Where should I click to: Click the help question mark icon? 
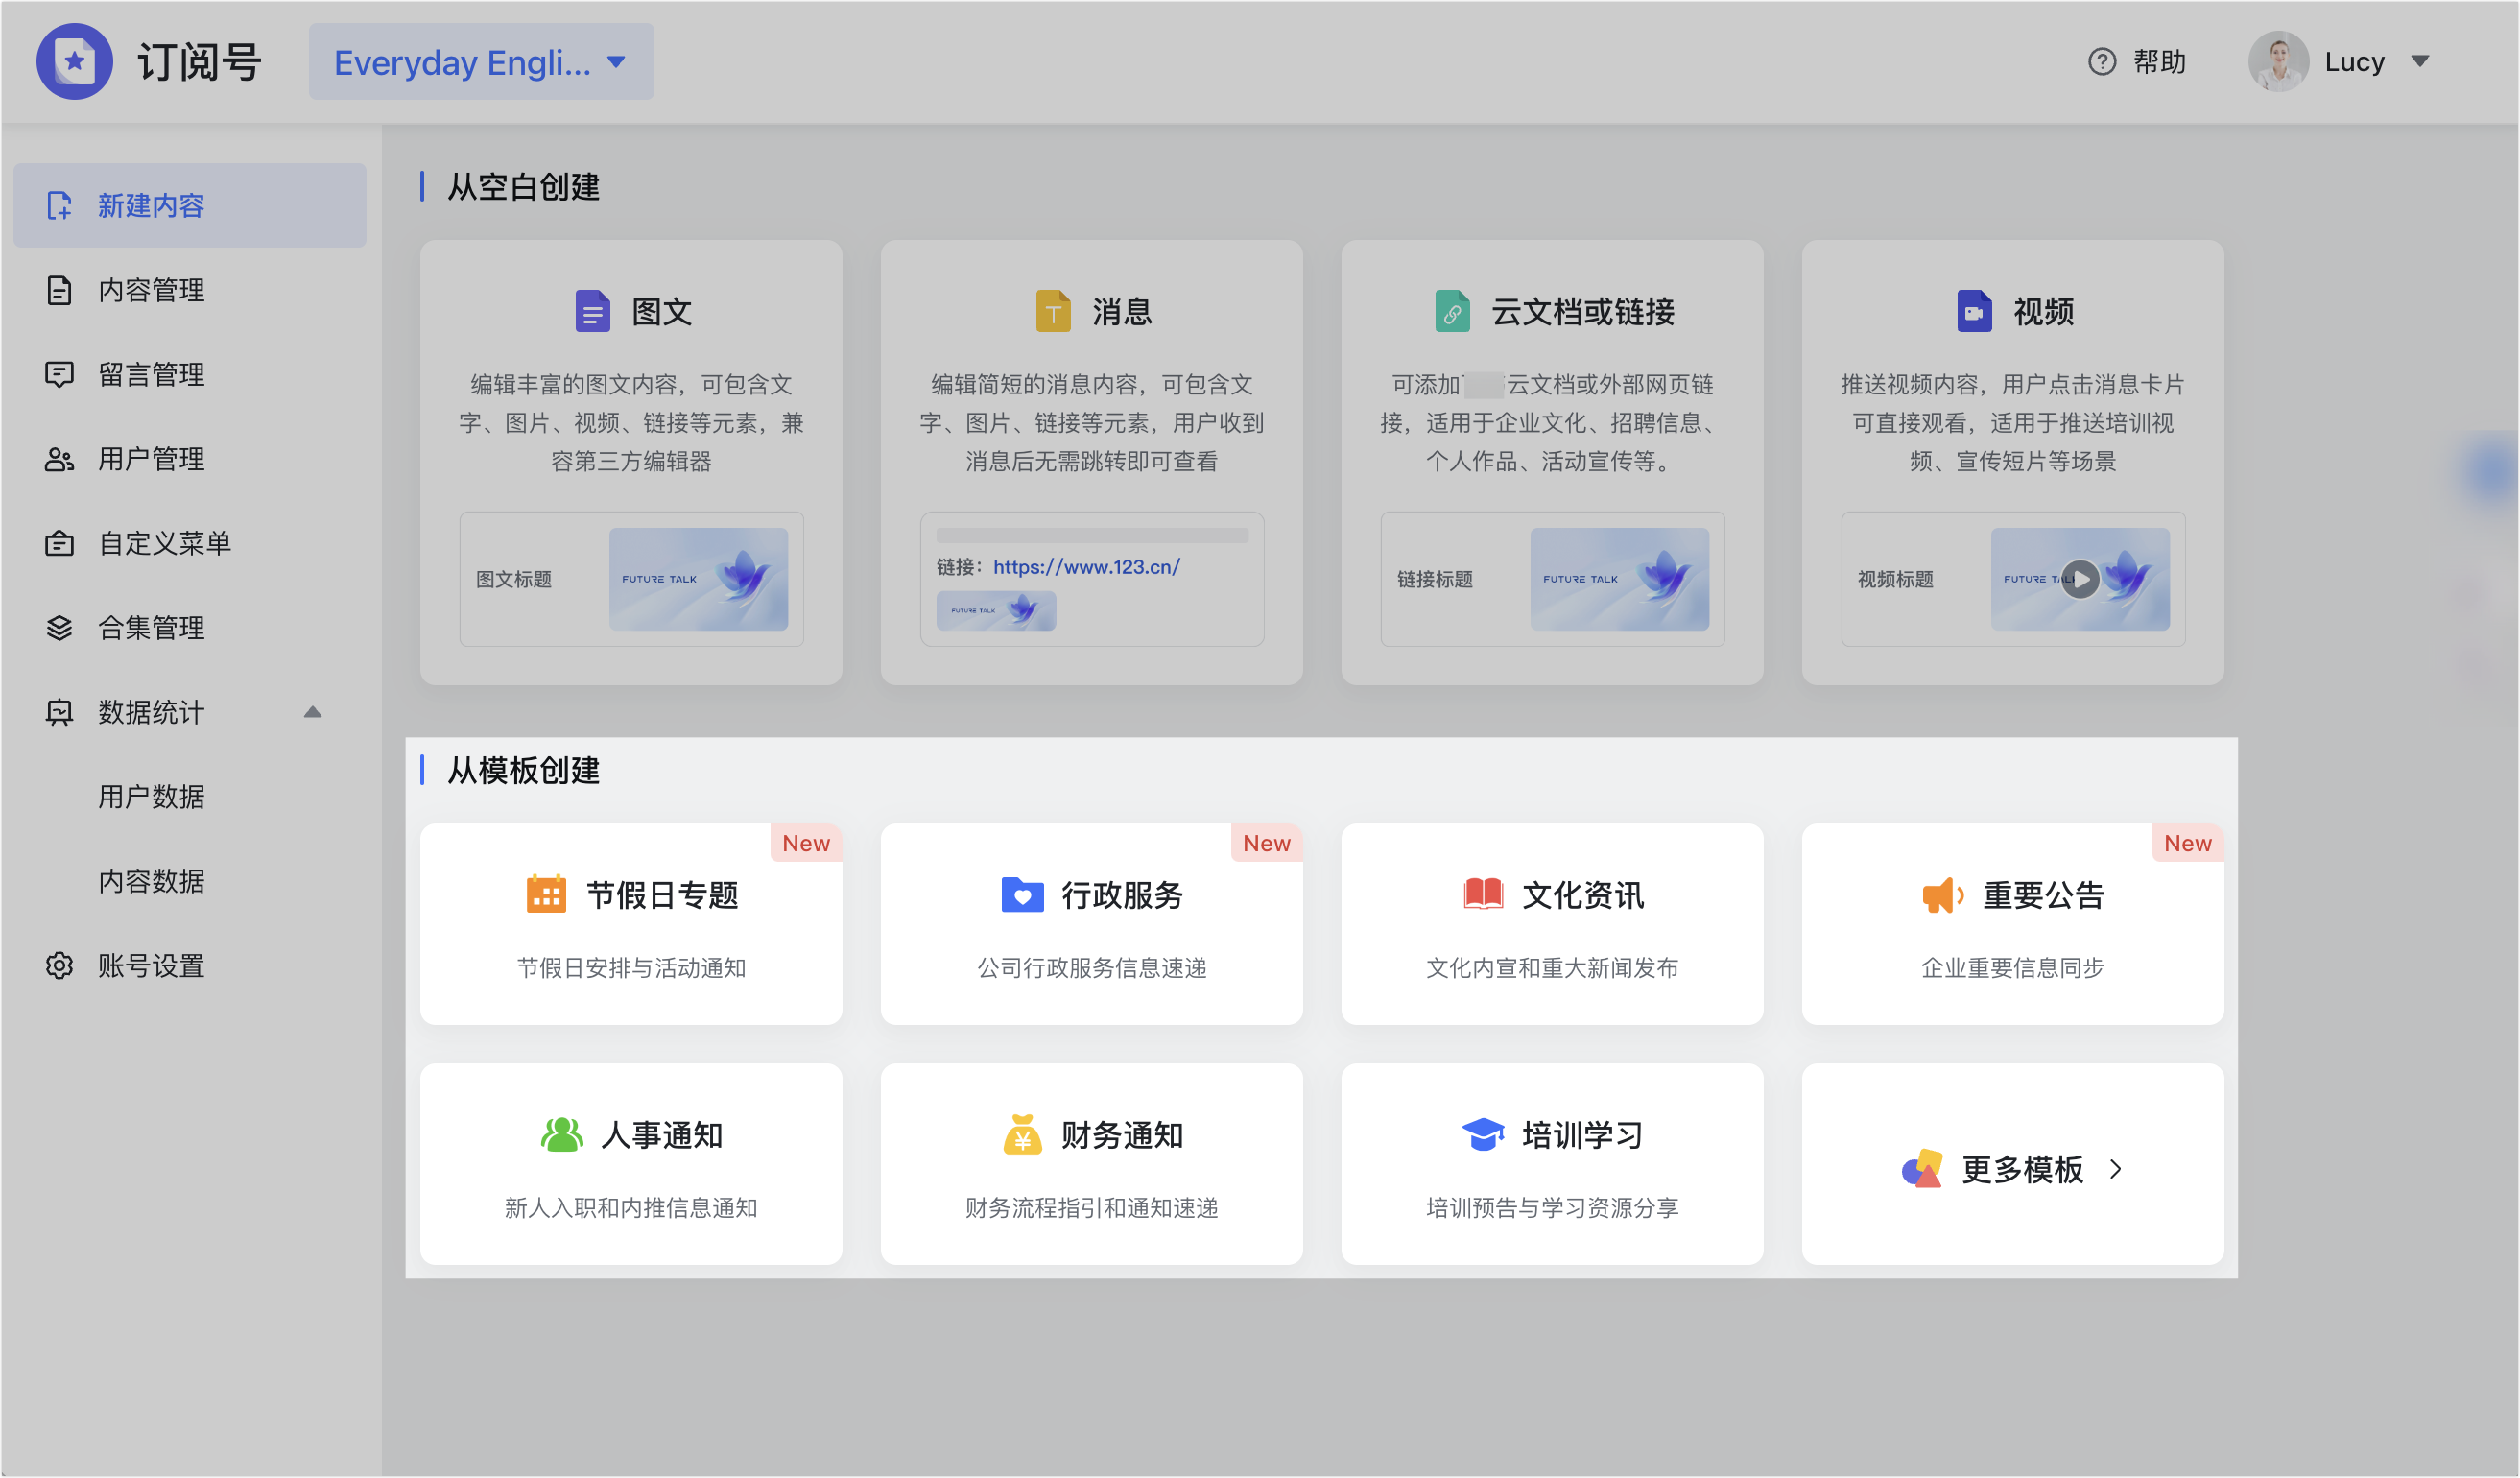pos(2101,62)
